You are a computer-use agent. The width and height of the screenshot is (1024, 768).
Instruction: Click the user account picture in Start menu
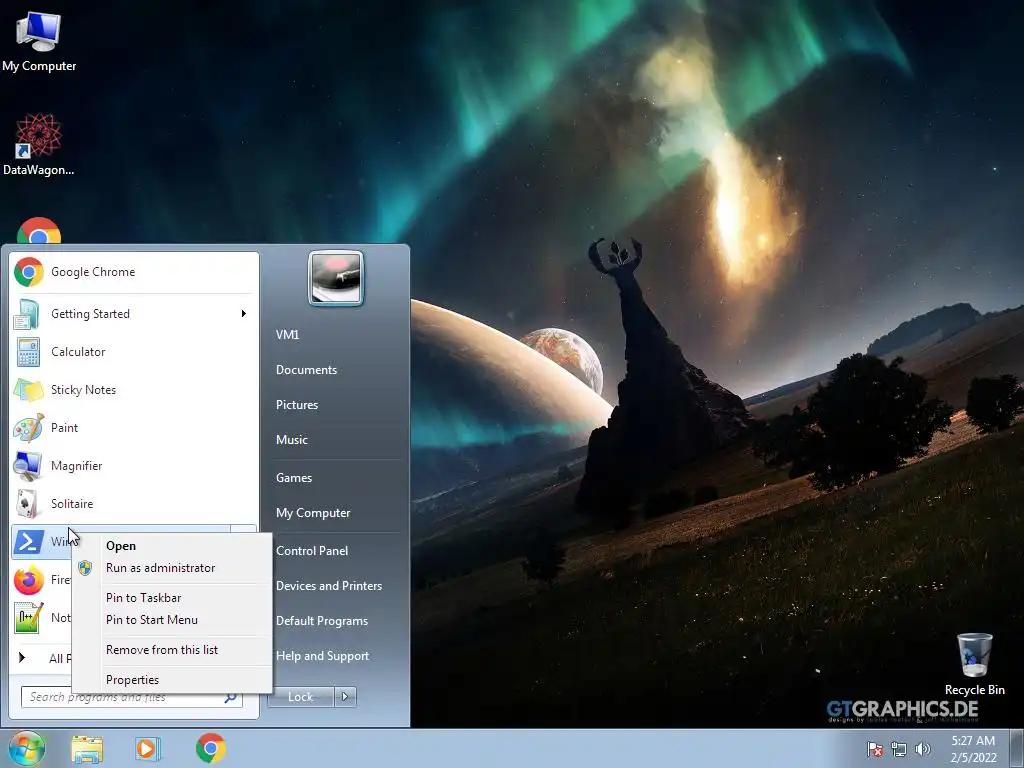tap(336, 279)
